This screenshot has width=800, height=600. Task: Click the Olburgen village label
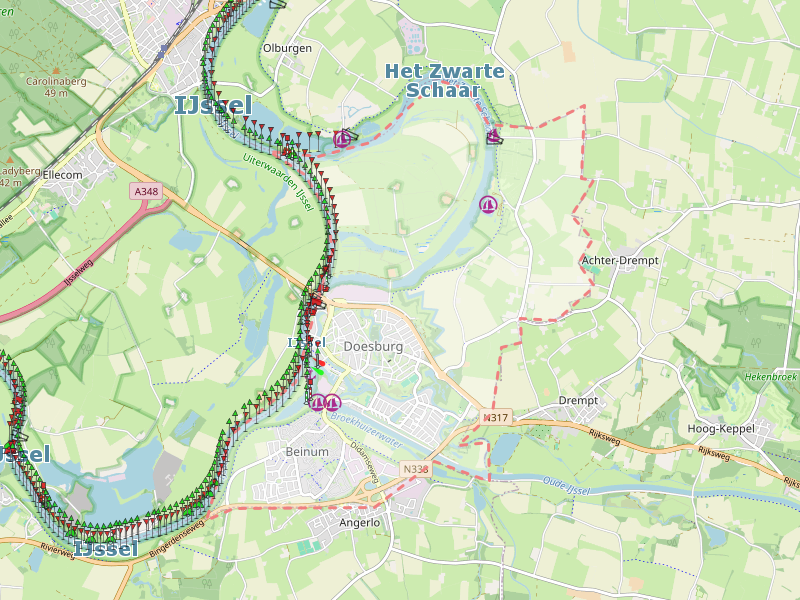(287, 48)
